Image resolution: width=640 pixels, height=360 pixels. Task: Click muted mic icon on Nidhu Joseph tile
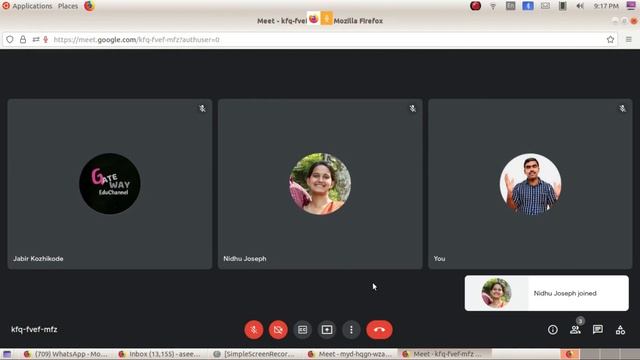click(412, 109)
